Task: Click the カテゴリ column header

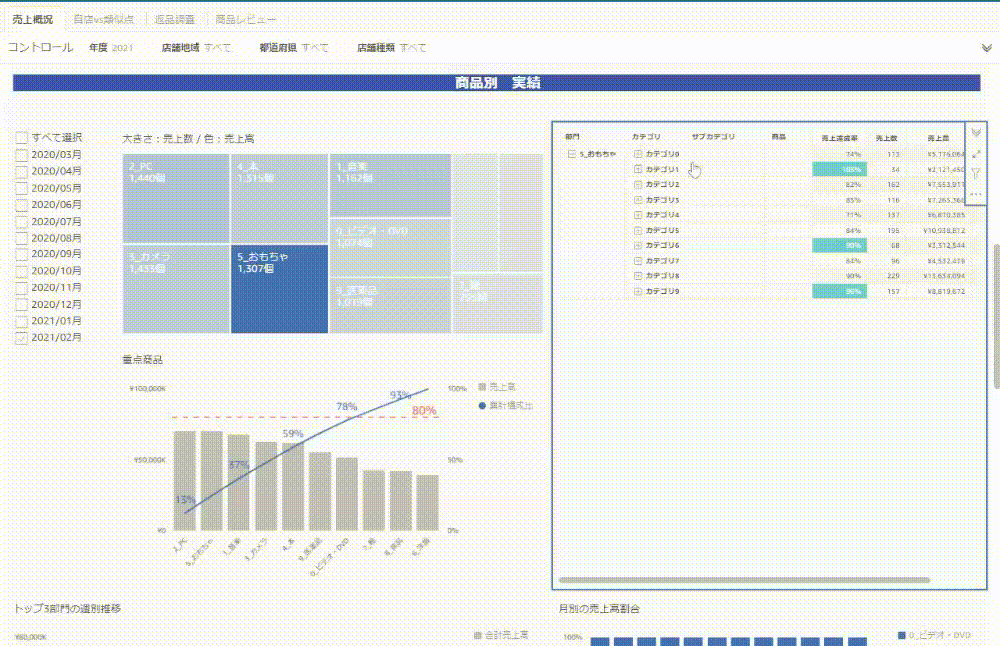Action: point(646,136)
